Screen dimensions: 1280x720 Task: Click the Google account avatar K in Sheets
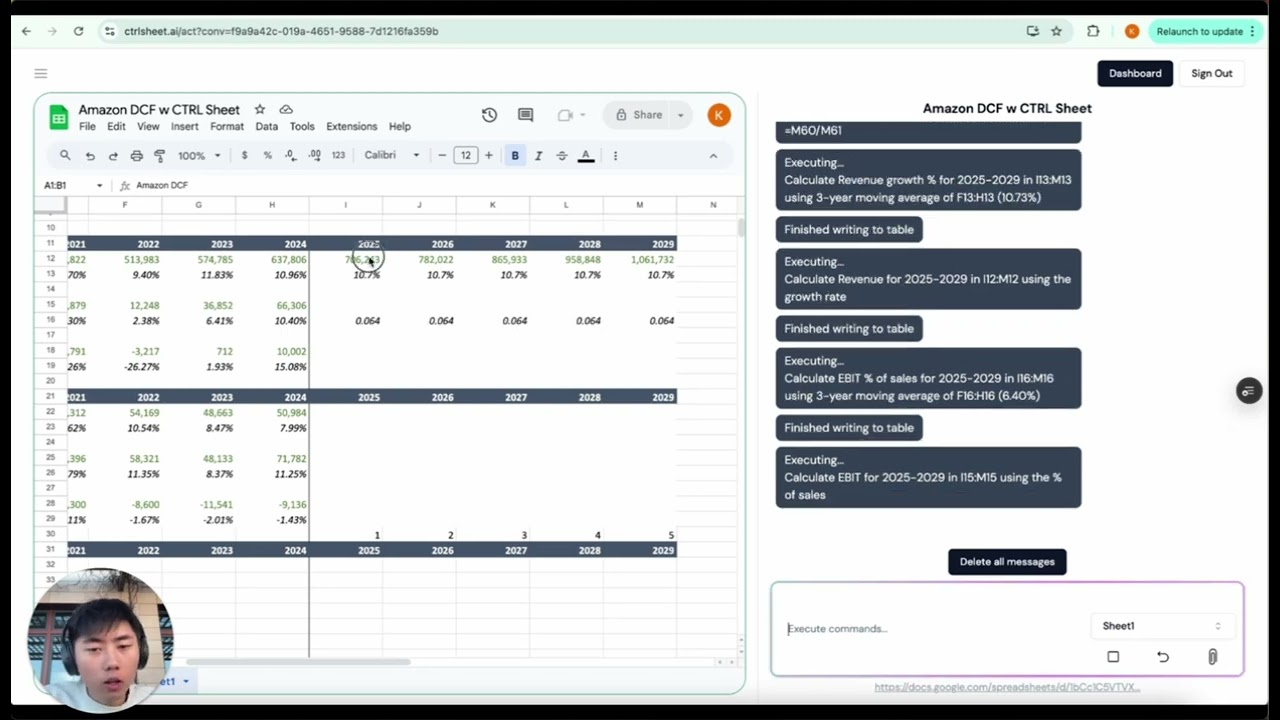(718, 115)
